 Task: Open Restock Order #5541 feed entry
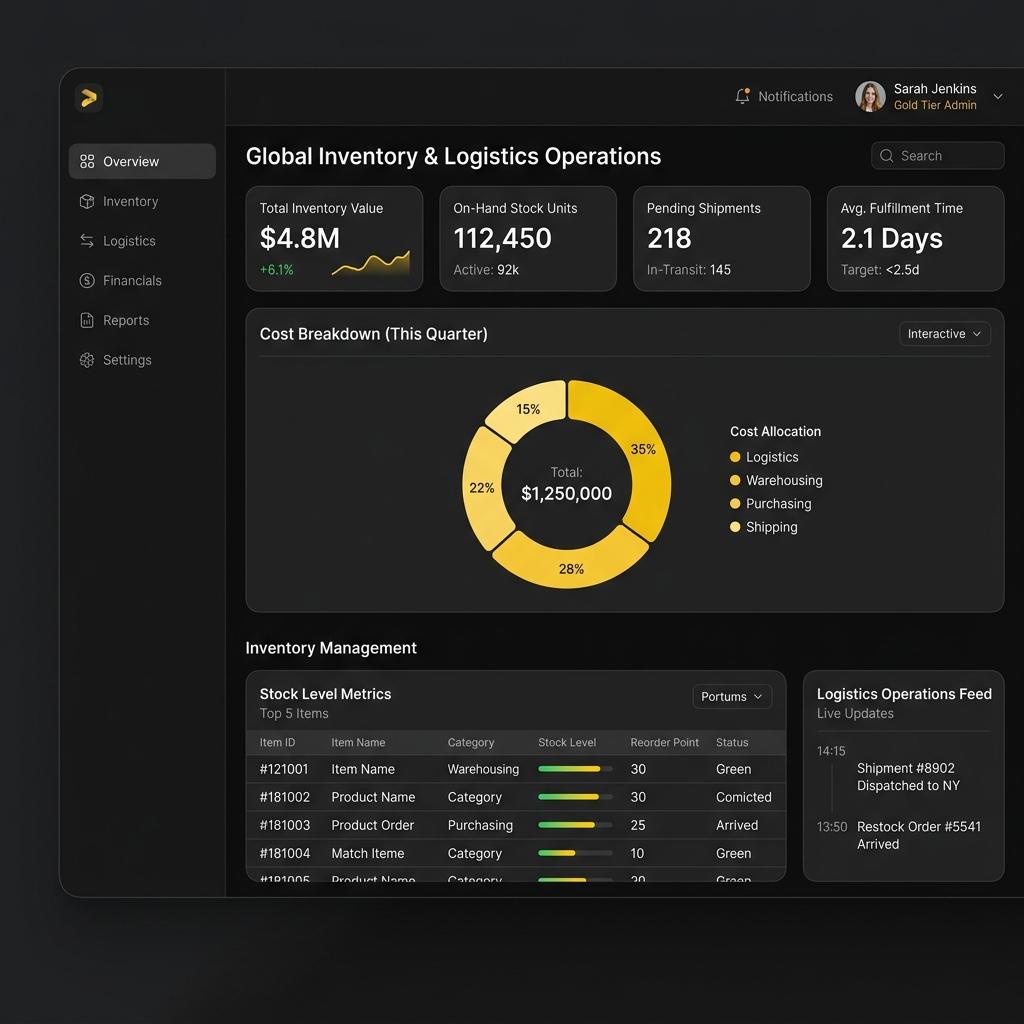pyautogui.click(x=918, y=835)
